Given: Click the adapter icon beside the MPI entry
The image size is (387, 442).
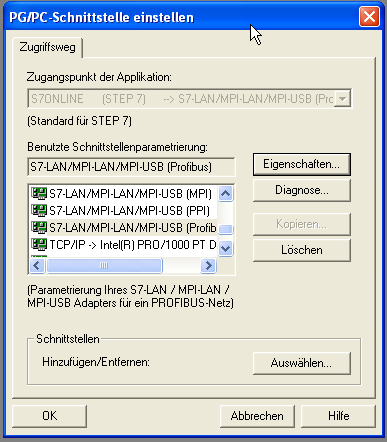Looking at the screenshot, I should coord(39,193).
